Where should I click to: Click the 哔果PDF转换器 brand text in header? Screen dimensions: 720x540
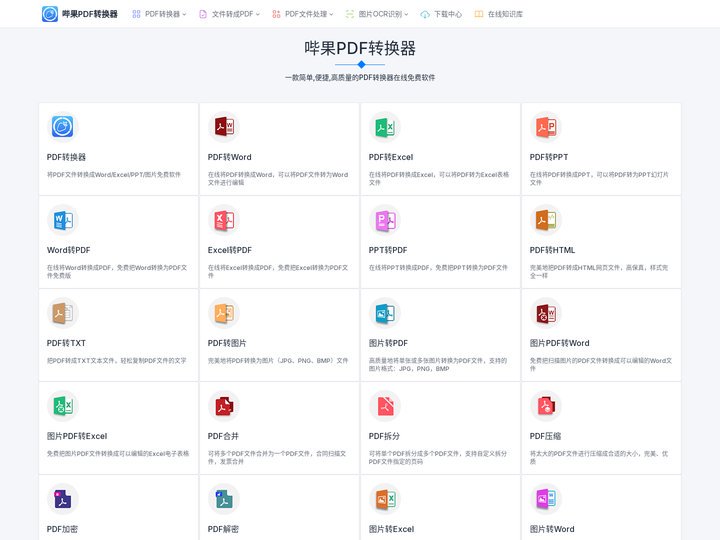click(90, 14)
